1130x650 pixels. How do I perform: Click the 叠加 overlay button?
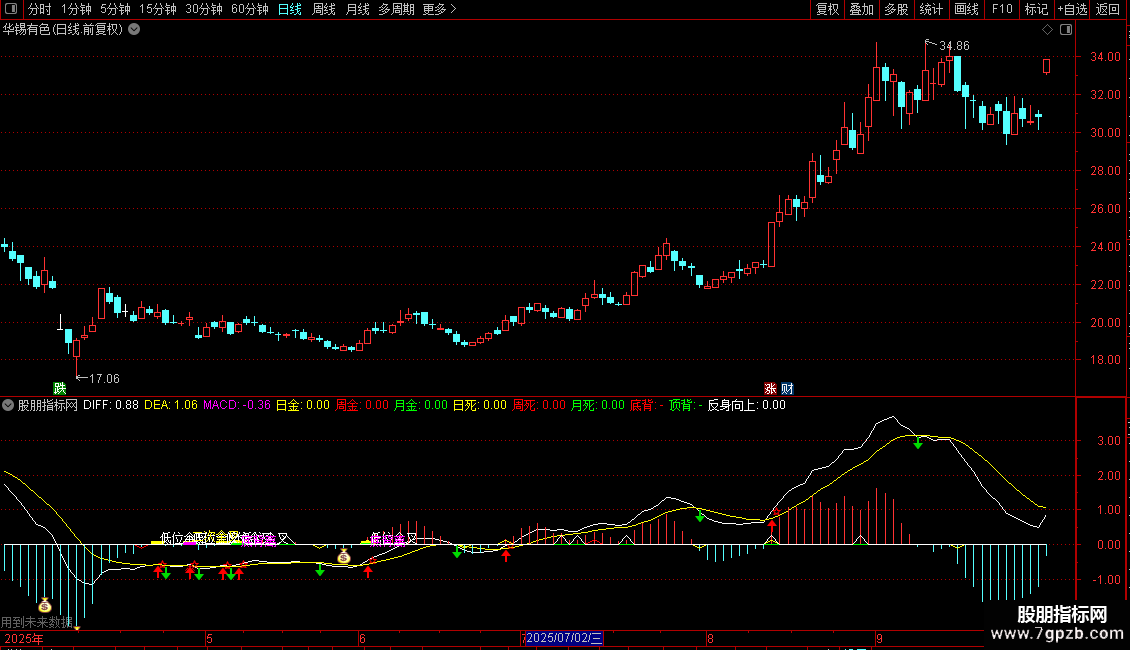[862, 9]
